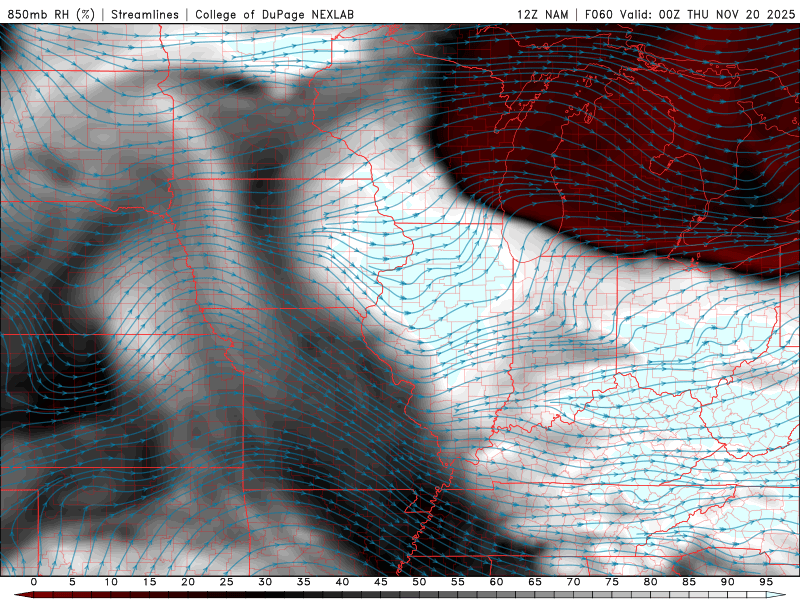Click the '850mb RH (%)' title text
The width and height of the screenshot is (800, 600).
coord(51,14)
